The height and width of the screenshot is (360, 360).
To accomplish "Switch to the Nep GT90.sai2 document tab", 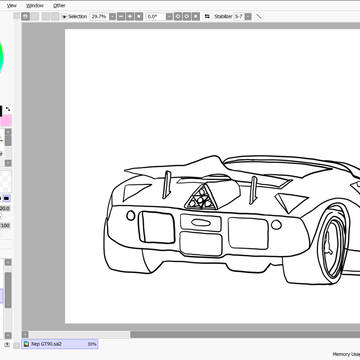I will (60, 344).
